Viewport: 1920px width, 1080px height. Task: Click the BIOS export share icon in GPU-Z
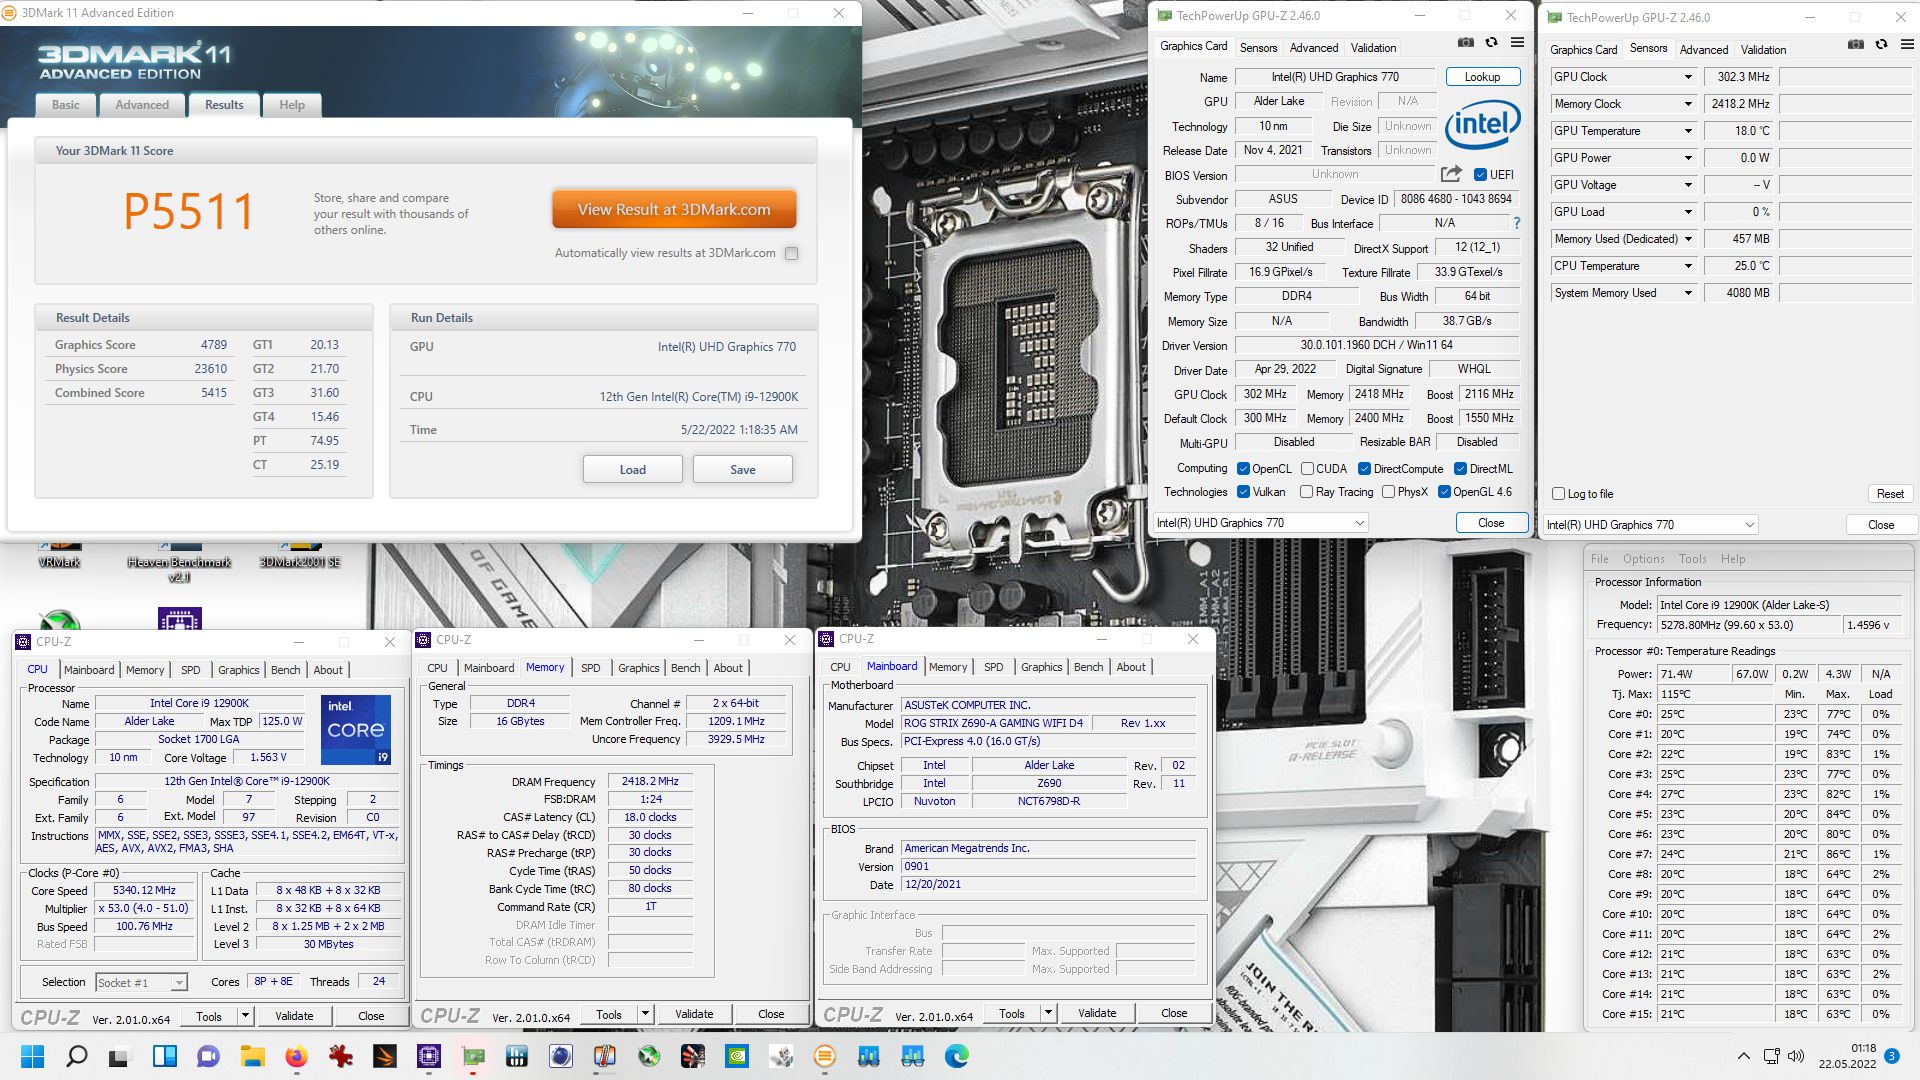click(1451, 174)
